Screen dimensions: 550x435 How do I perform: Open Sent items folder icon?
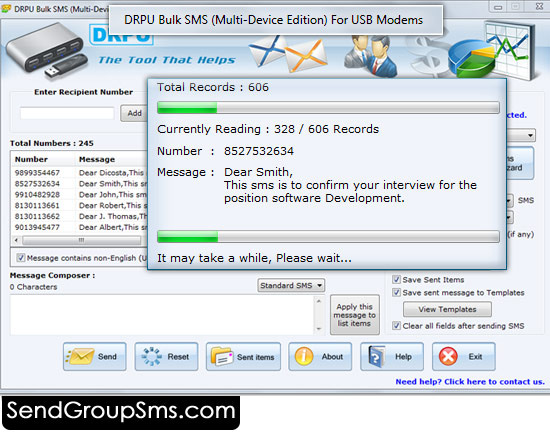tap(222, 356)
